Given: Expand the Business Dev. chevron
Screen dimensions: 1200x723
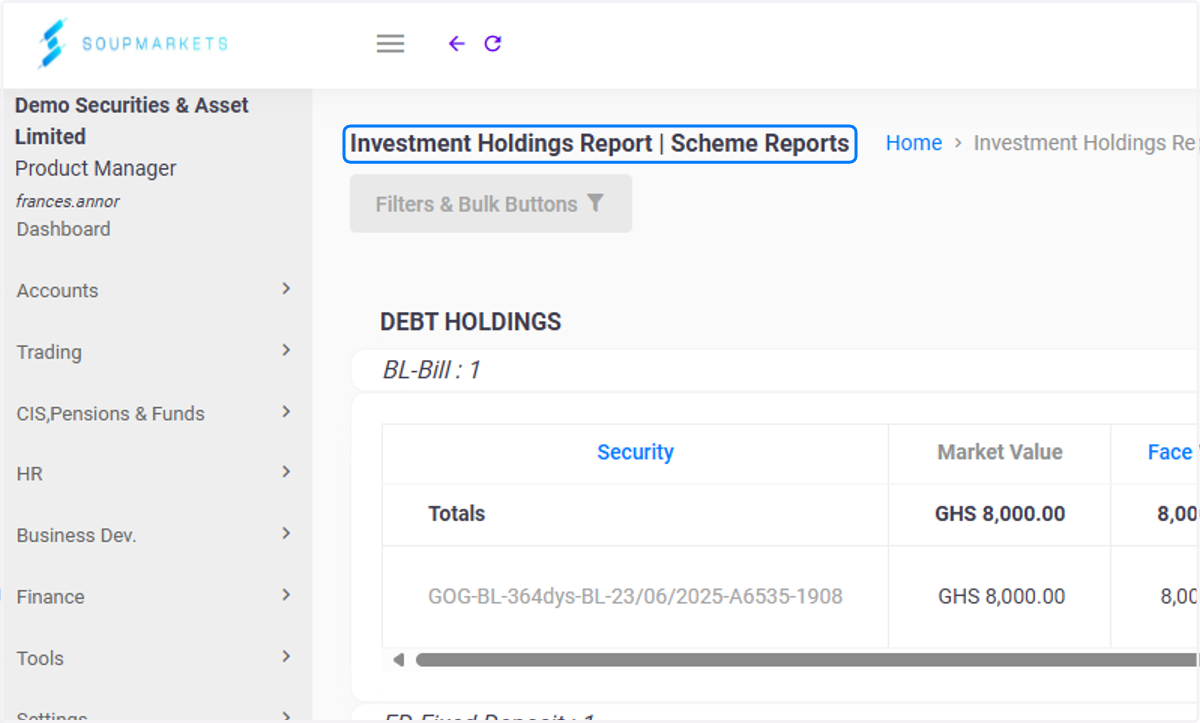Looking at the screenshot, I should click(x=286, y=534).
